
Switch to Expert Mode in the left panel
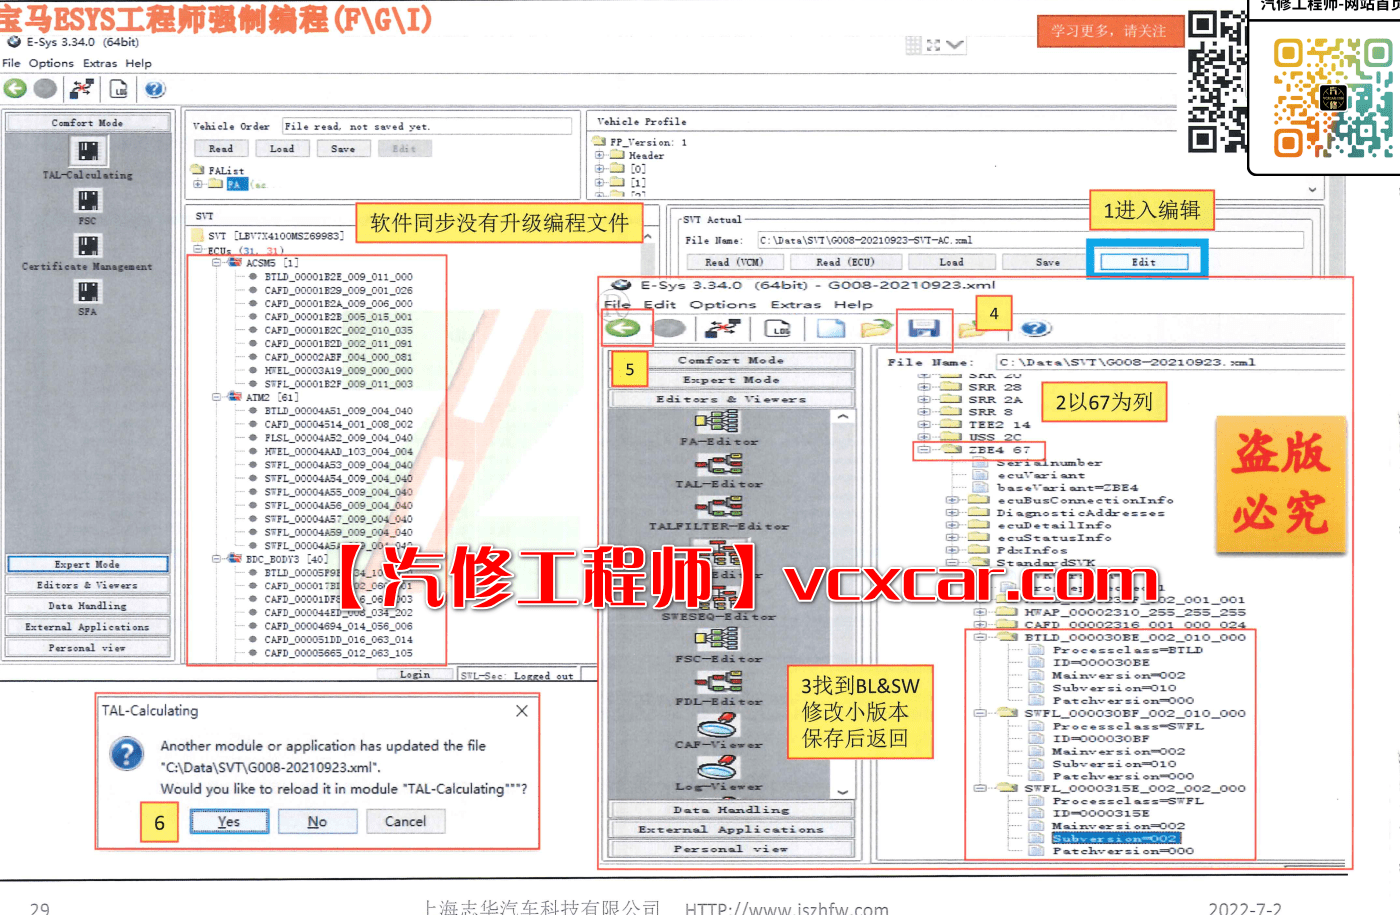click(x=87, y=564)
